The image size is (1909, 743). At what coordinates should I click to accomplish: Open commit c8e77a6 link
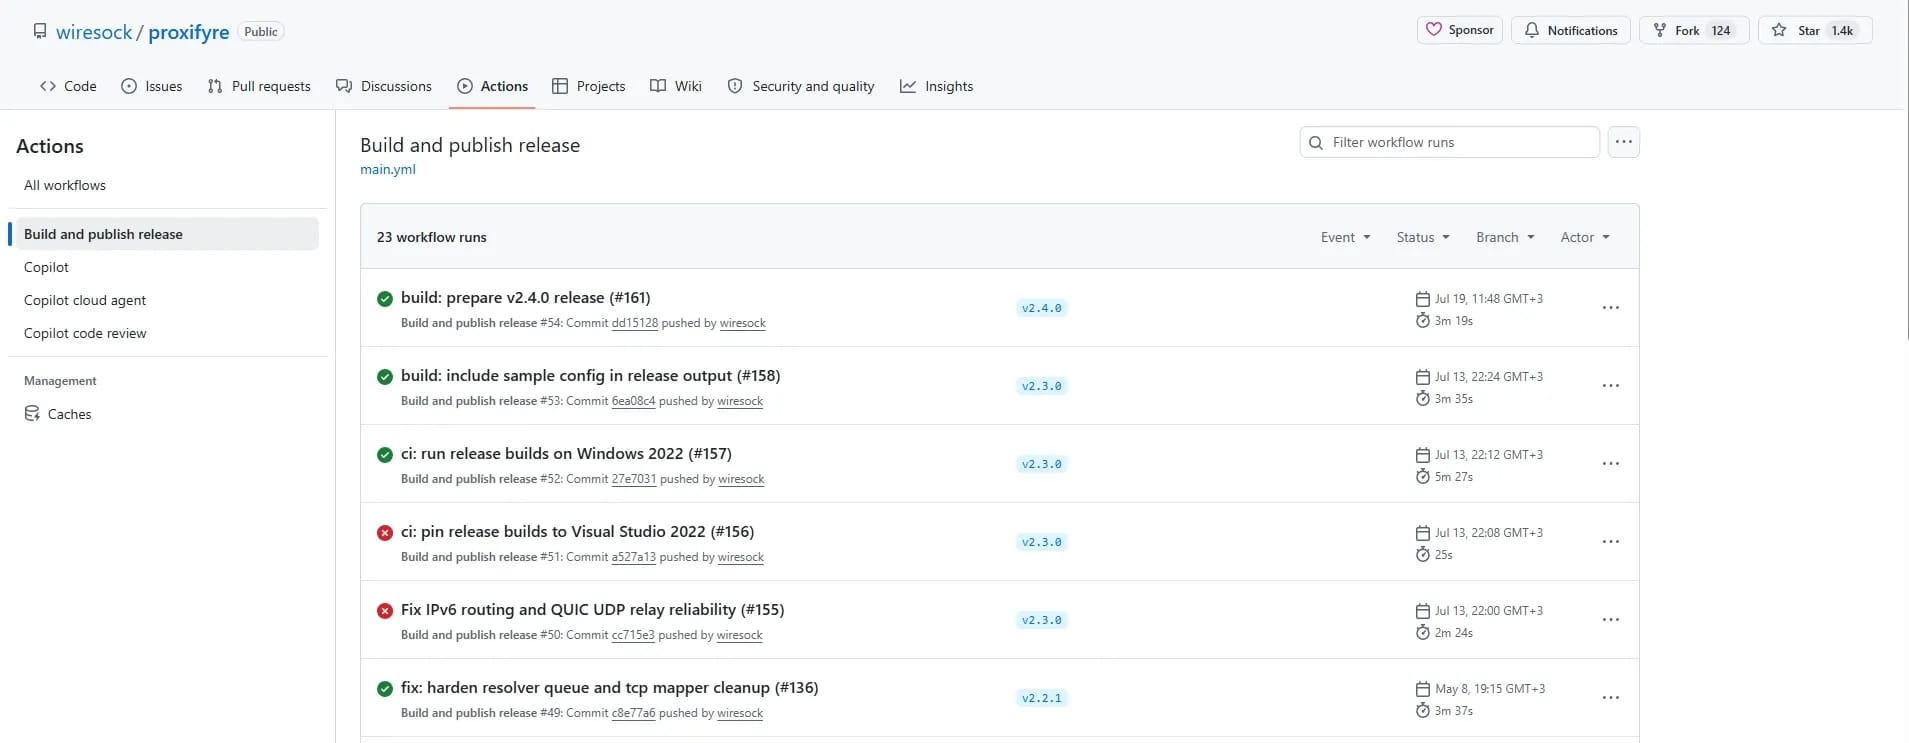click(634, 713)
